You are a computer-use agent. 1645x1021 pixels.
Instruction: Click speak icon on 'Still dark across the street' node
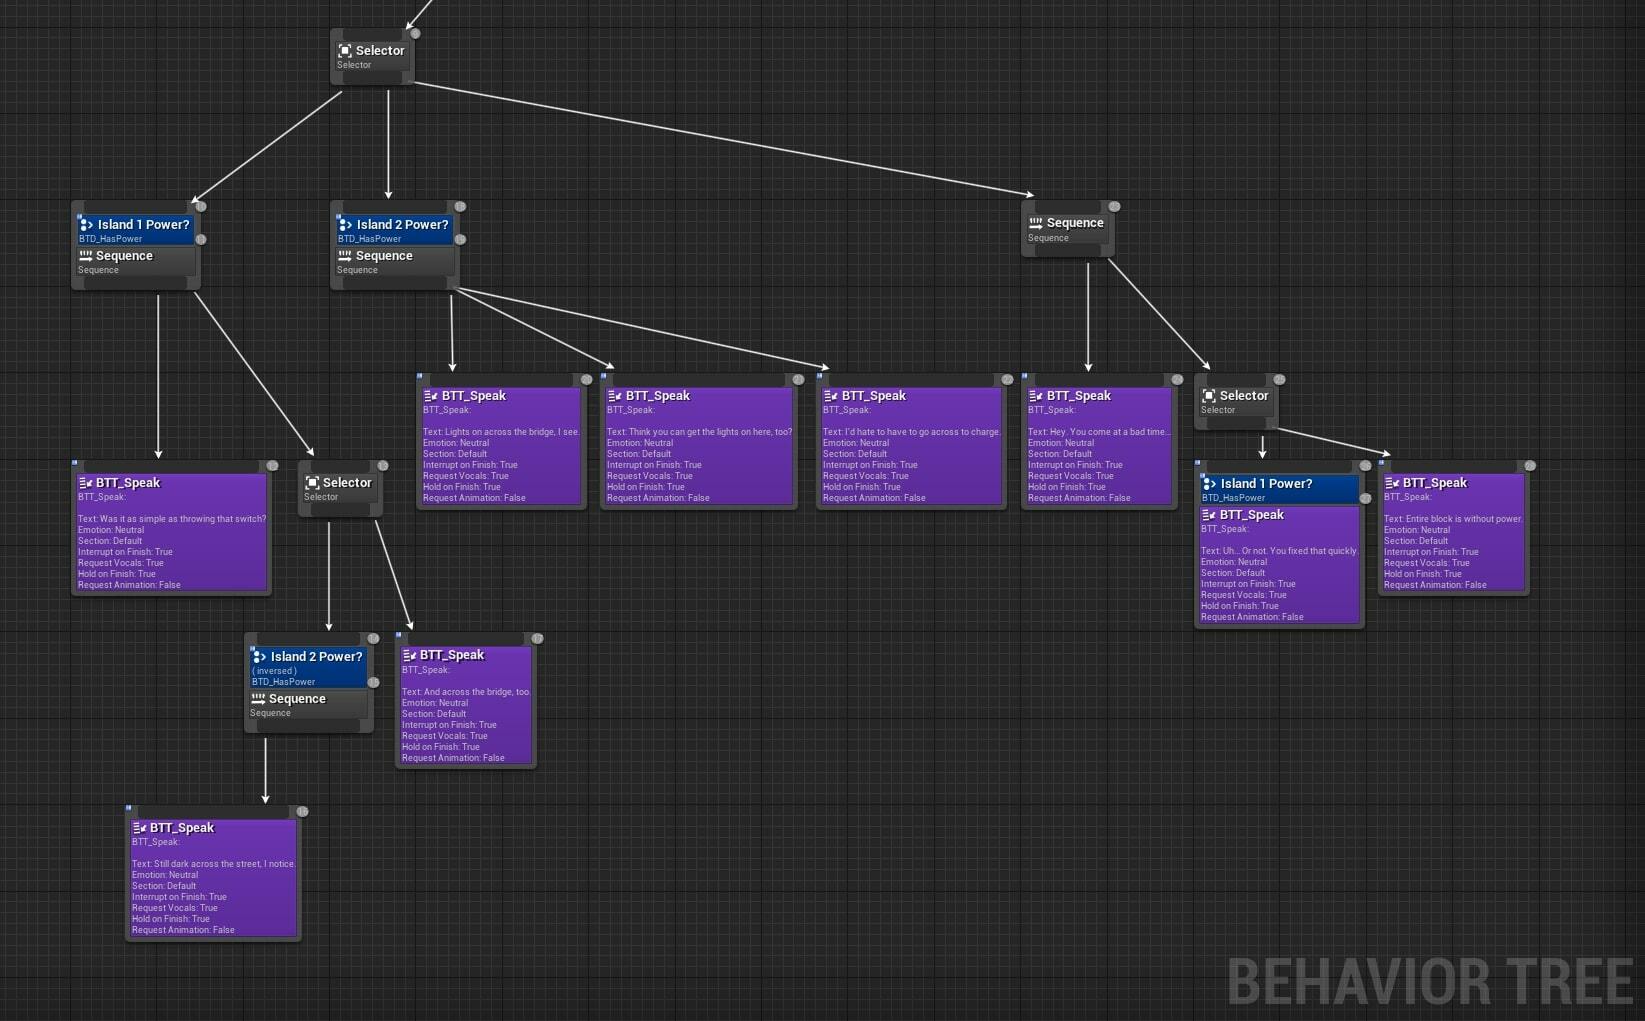click(x=139, y=828)
